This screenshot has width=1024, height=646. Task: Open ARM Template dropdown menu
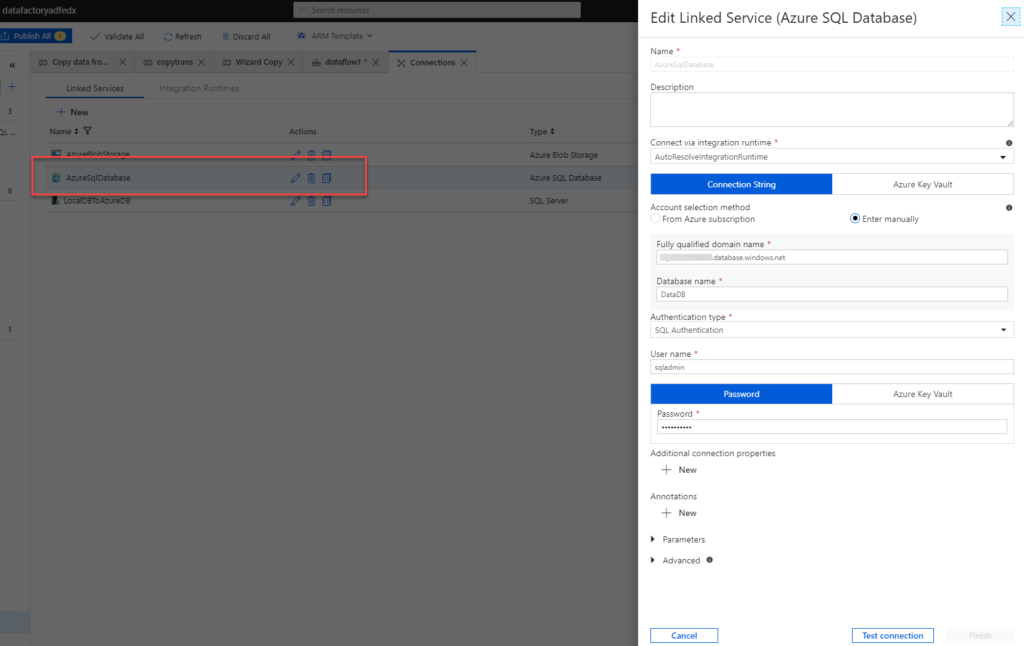coord(335,36)
